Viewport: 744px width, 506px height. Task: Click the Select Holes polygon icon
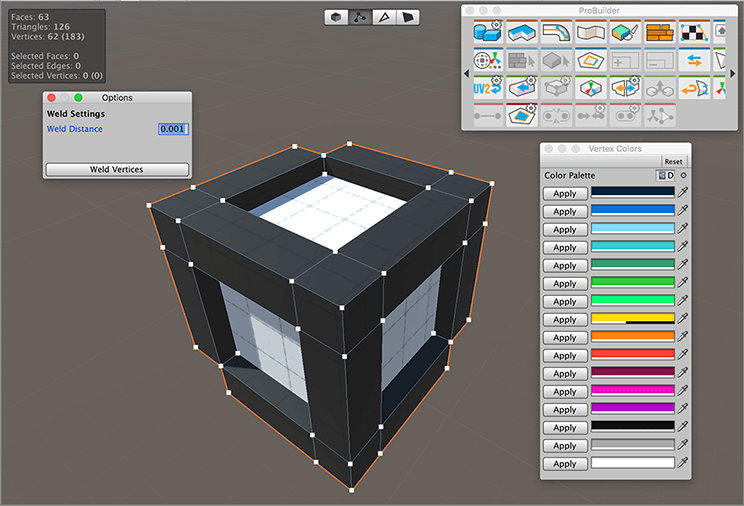[591, 60]
